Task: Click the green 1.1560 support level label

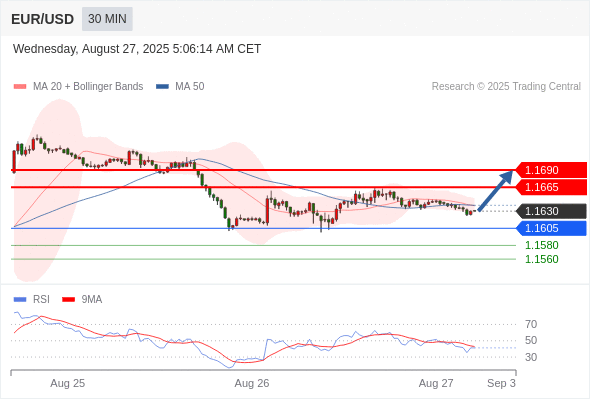Action: [x=541, y=259]
